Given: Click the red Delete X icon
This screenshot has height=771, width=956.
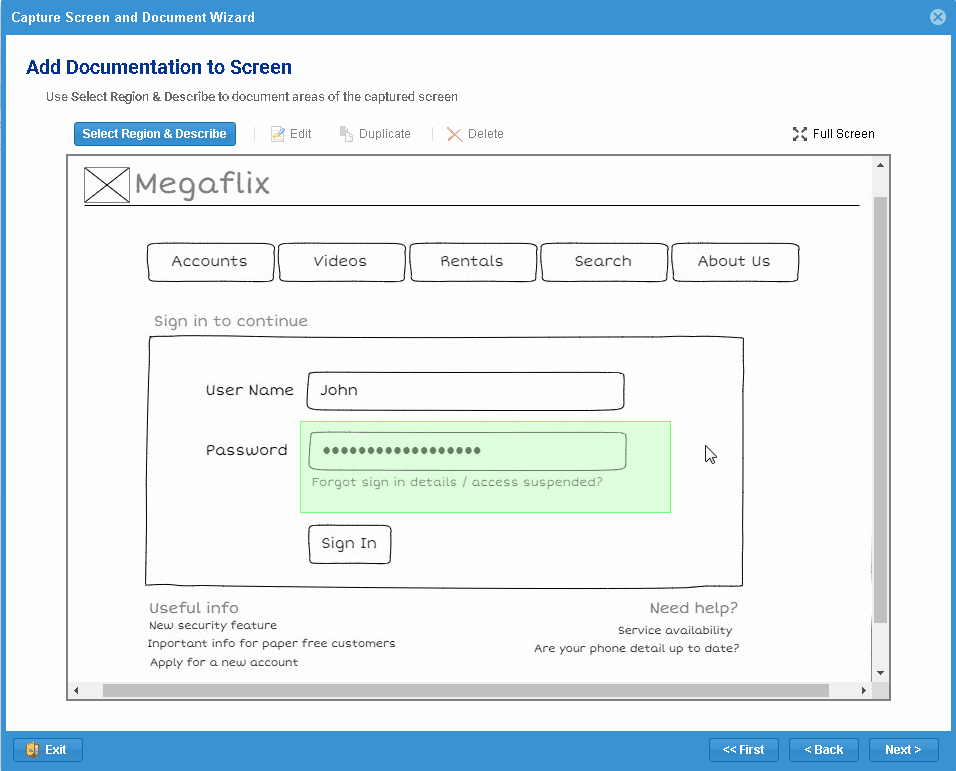Looking at the screenshot, I should tap(454, 134).
